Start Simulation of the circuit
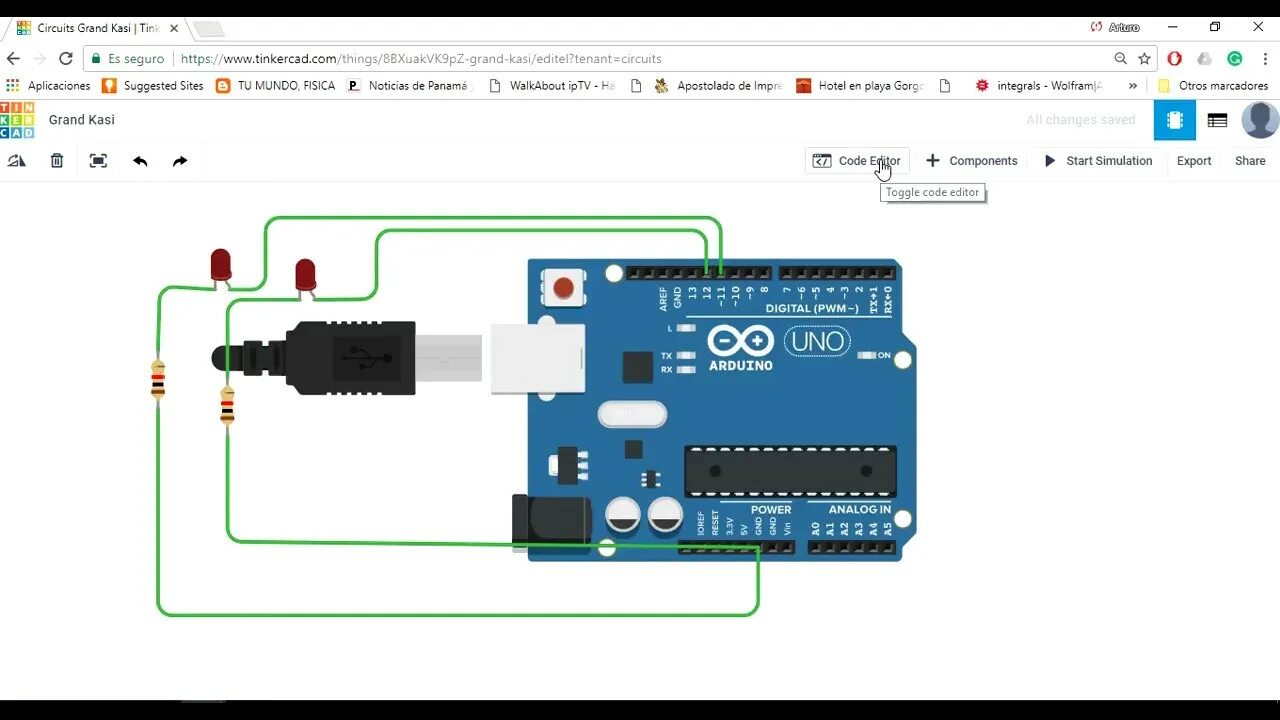This screenshot has height=720, width=1280. point(1098,160)
